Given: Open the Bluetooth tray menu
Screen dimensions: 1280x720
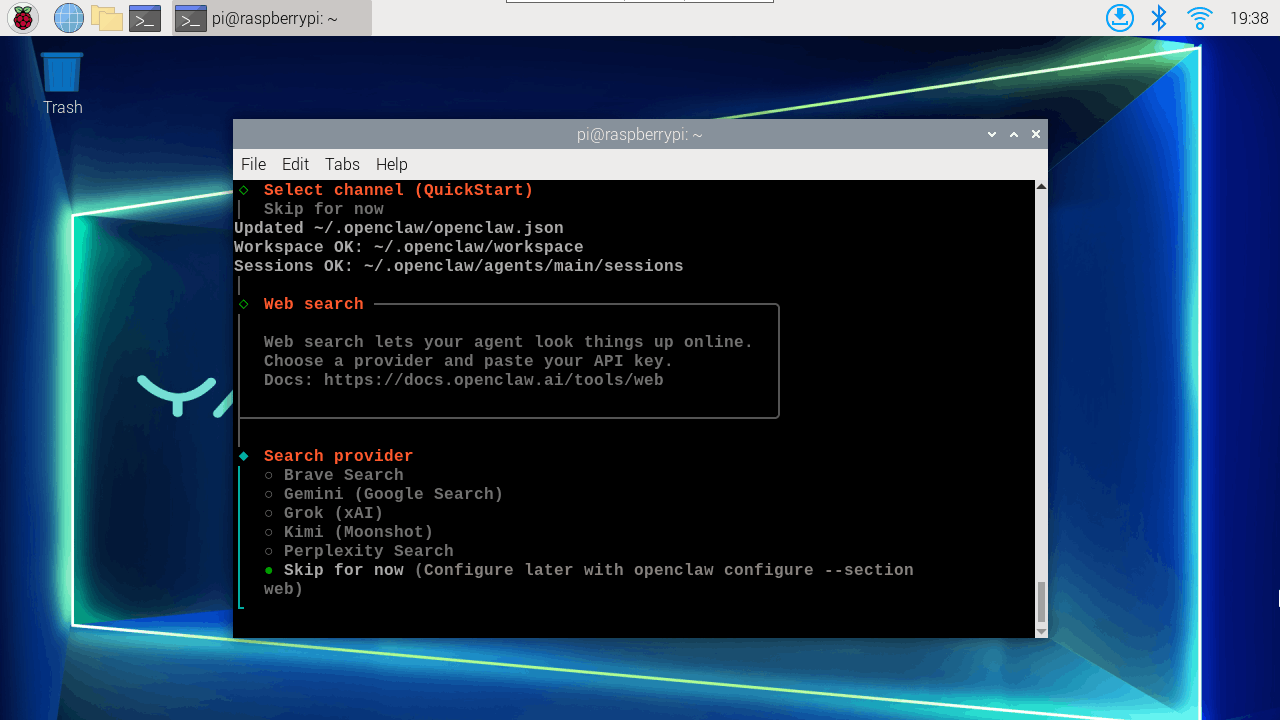Looking at the screenshot, I should pos(1159,18).
